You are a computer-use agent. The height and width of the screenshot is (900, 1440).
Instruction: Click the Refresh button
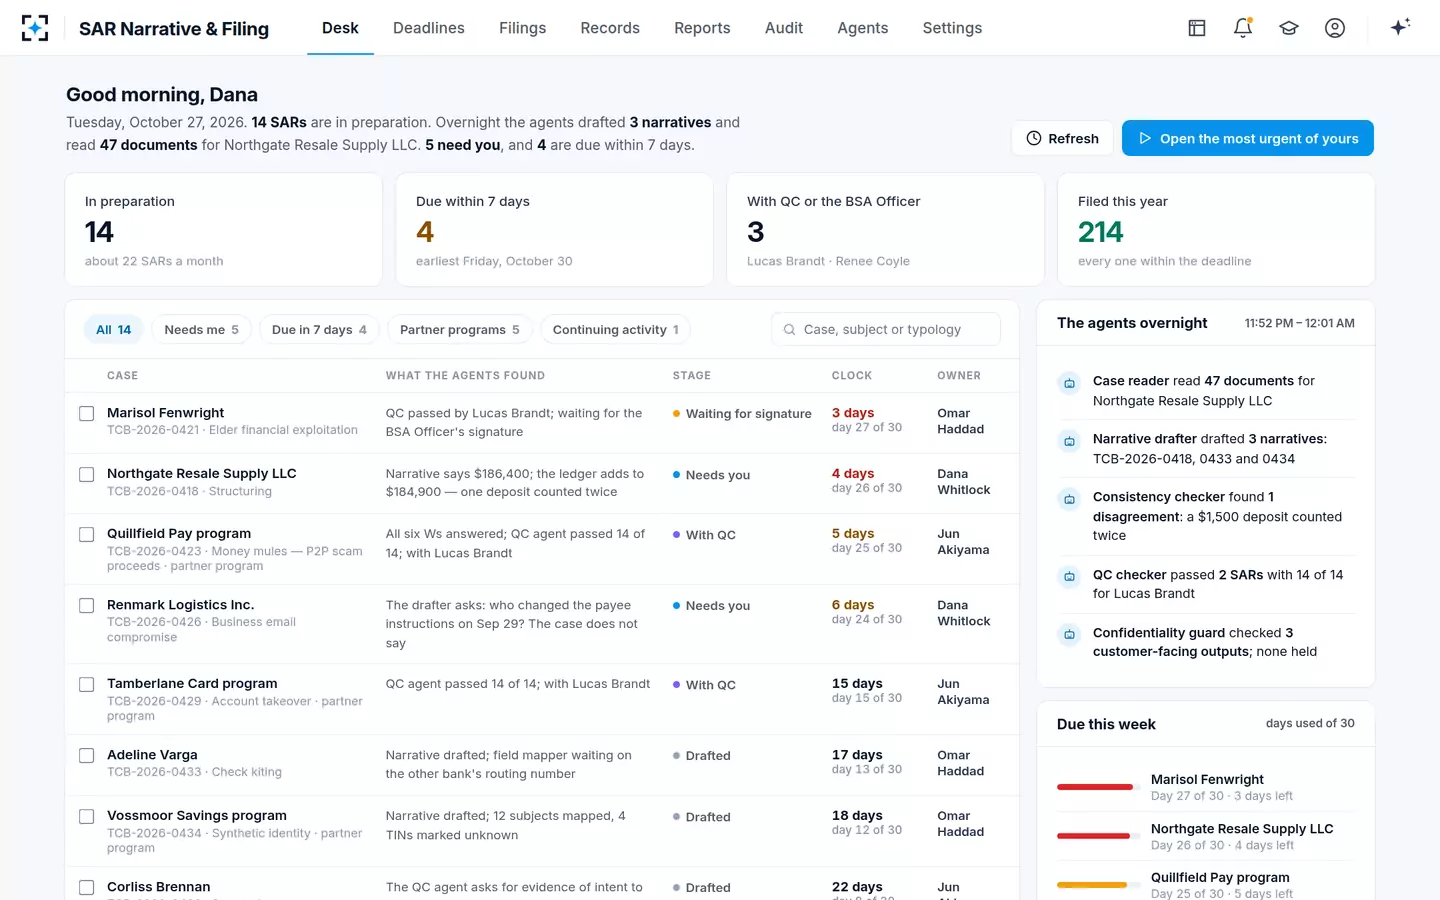[1063, 138]
